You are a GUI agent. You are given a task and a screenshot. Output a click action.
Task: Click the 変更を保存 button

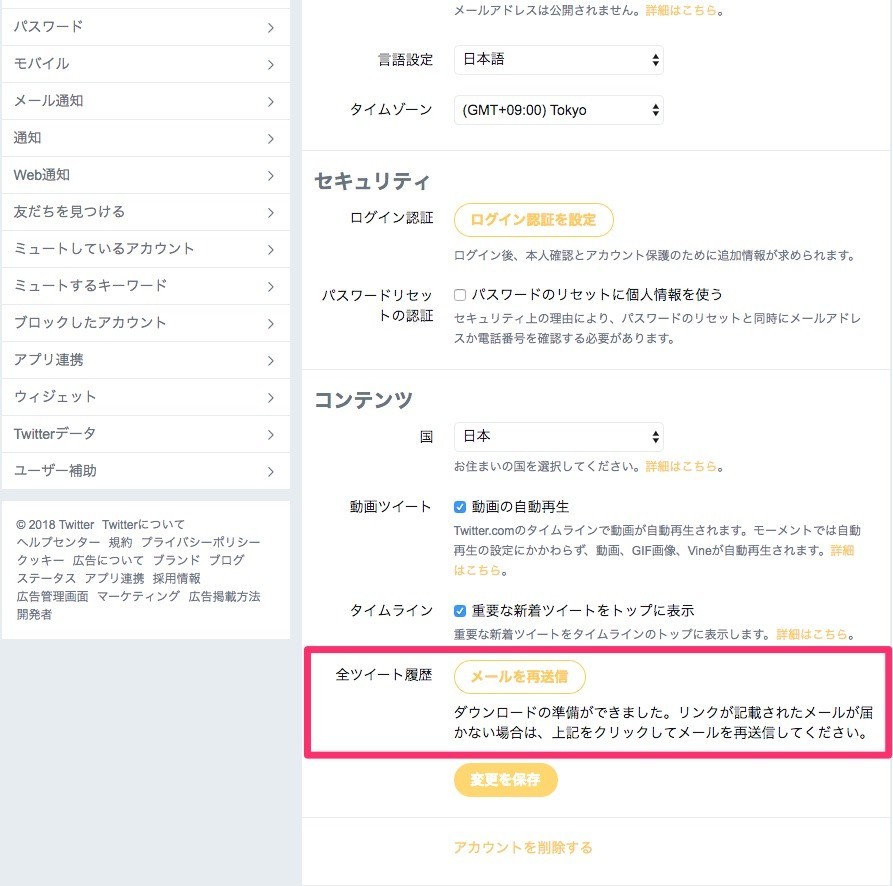(x=505, y=780)
